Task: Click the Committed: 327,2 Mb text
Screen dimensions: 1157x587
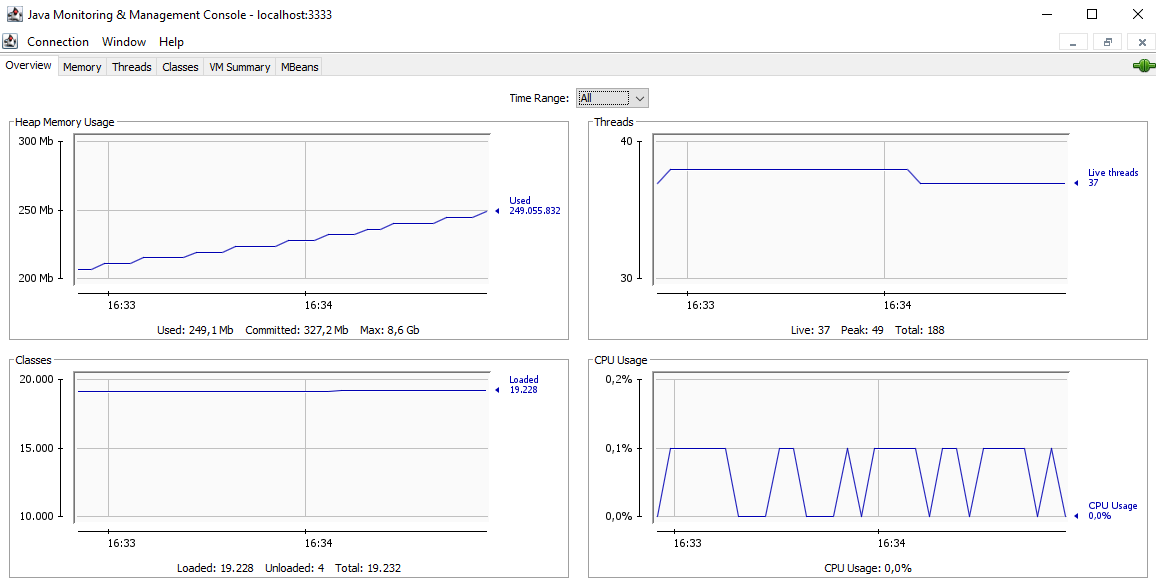Action: pos(297,330)
